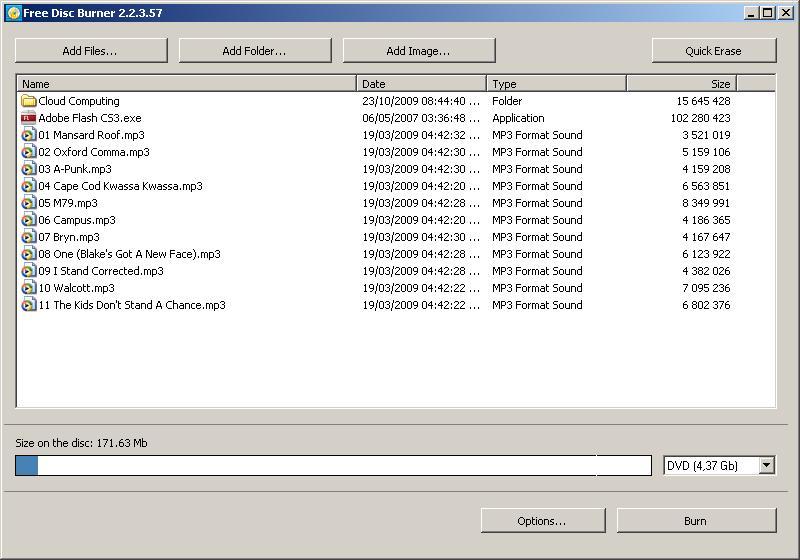
Task: Select the file name '09 I Stand Corrected.mp3'
Action: tap(101, 271)
